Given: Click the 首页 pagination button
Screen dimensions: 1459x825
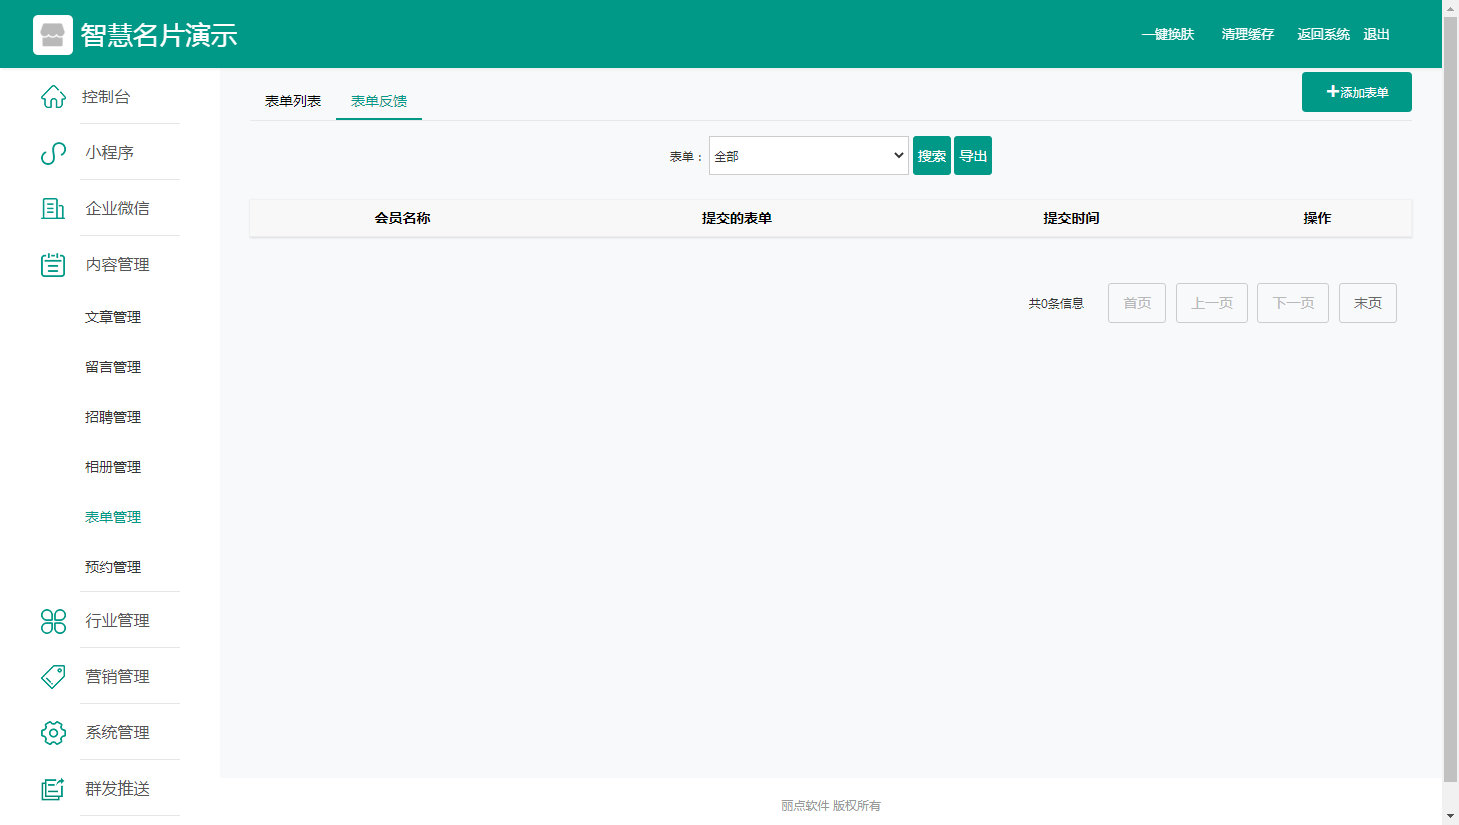Looking at the screenshot, I should (x=1137, y=303).
